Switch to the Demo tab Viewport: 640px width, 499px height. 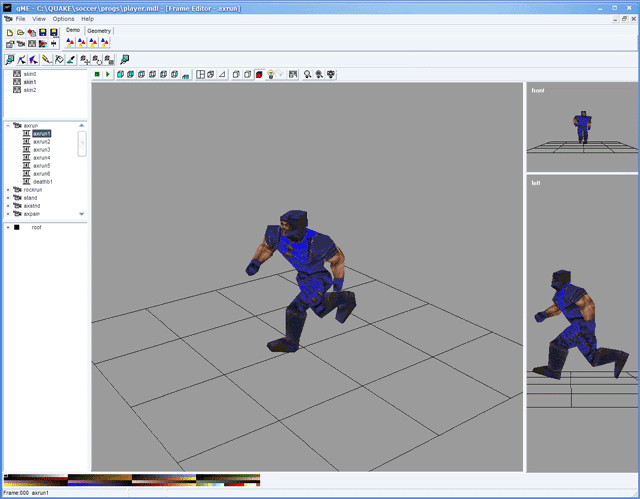(73, 30)
